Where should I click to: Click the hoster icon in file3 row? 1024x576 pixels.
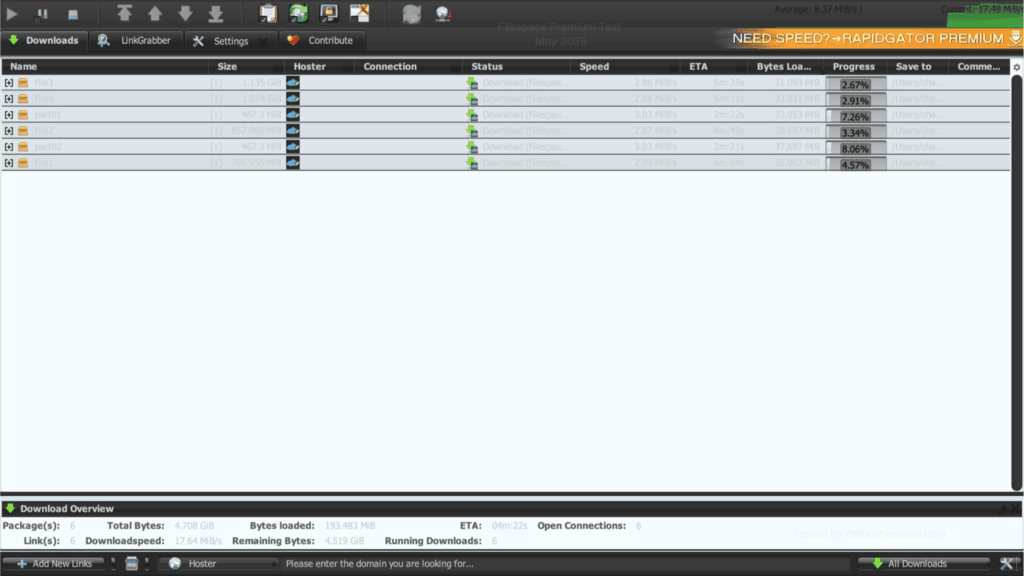click(x=293, y=83)
